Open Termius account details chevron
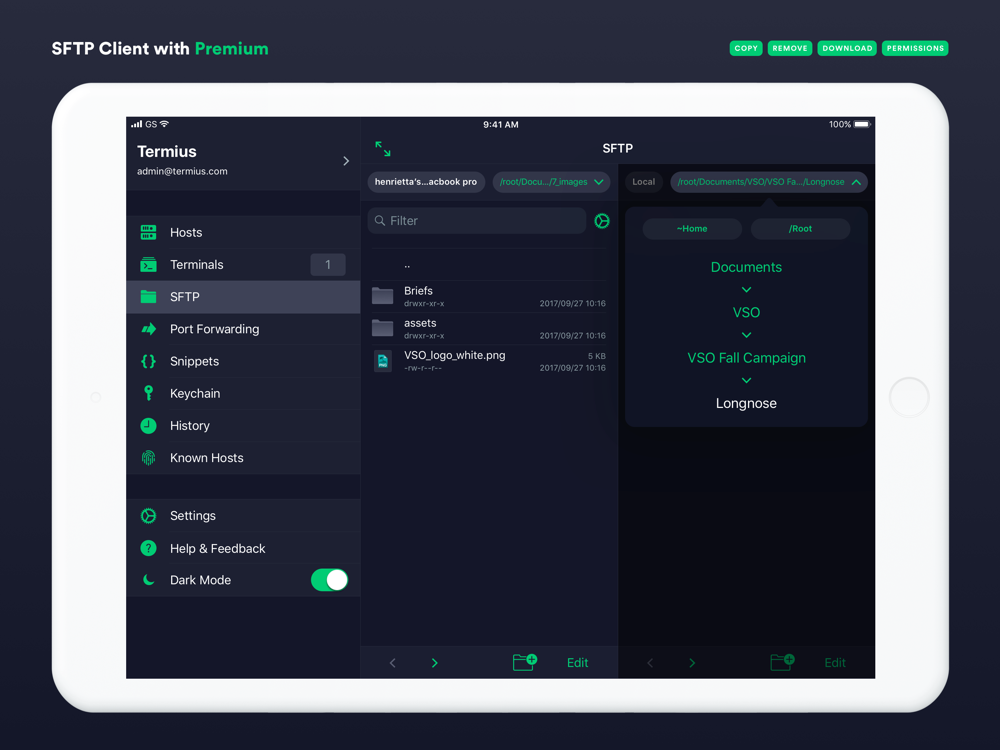 [346, 161]
